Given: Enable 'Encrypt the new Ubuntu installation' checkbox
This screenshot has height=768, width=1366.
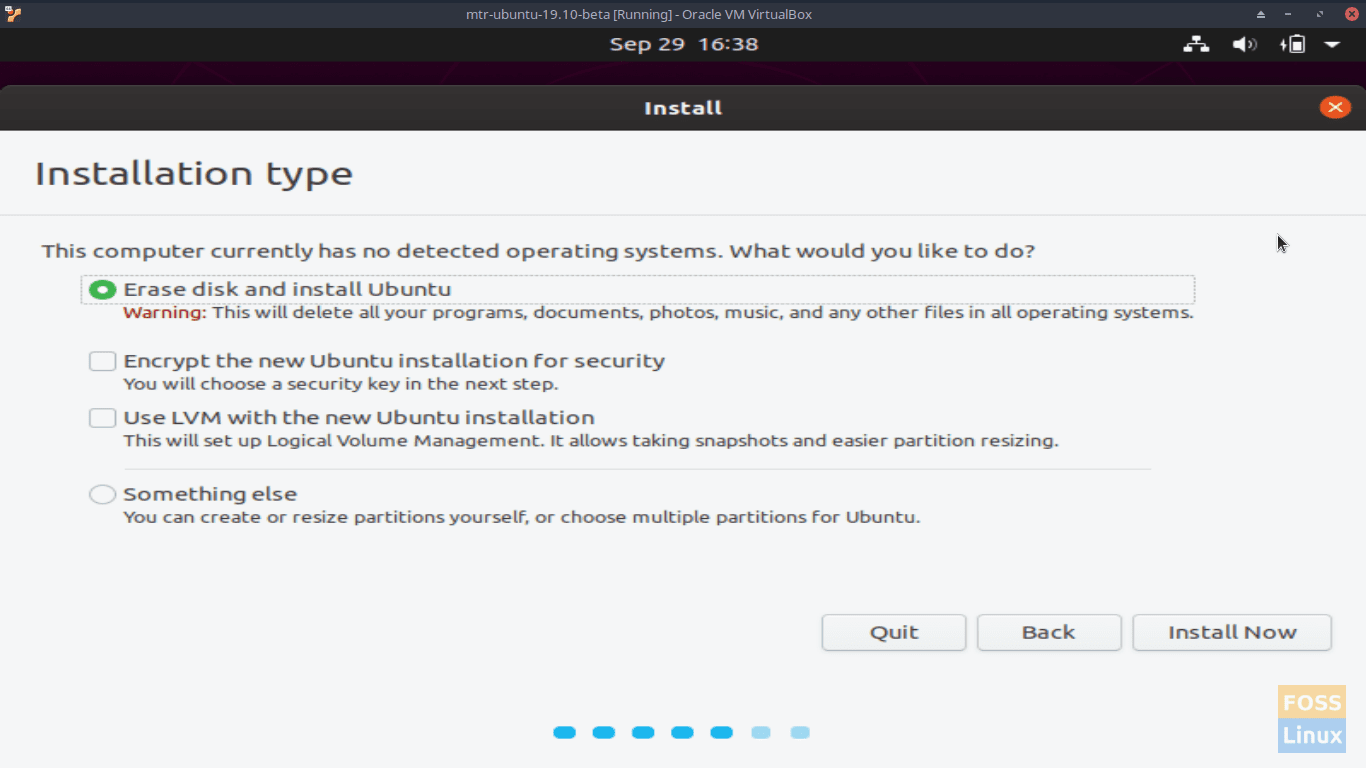Looking at the screenshot, I should coord(102,361).
